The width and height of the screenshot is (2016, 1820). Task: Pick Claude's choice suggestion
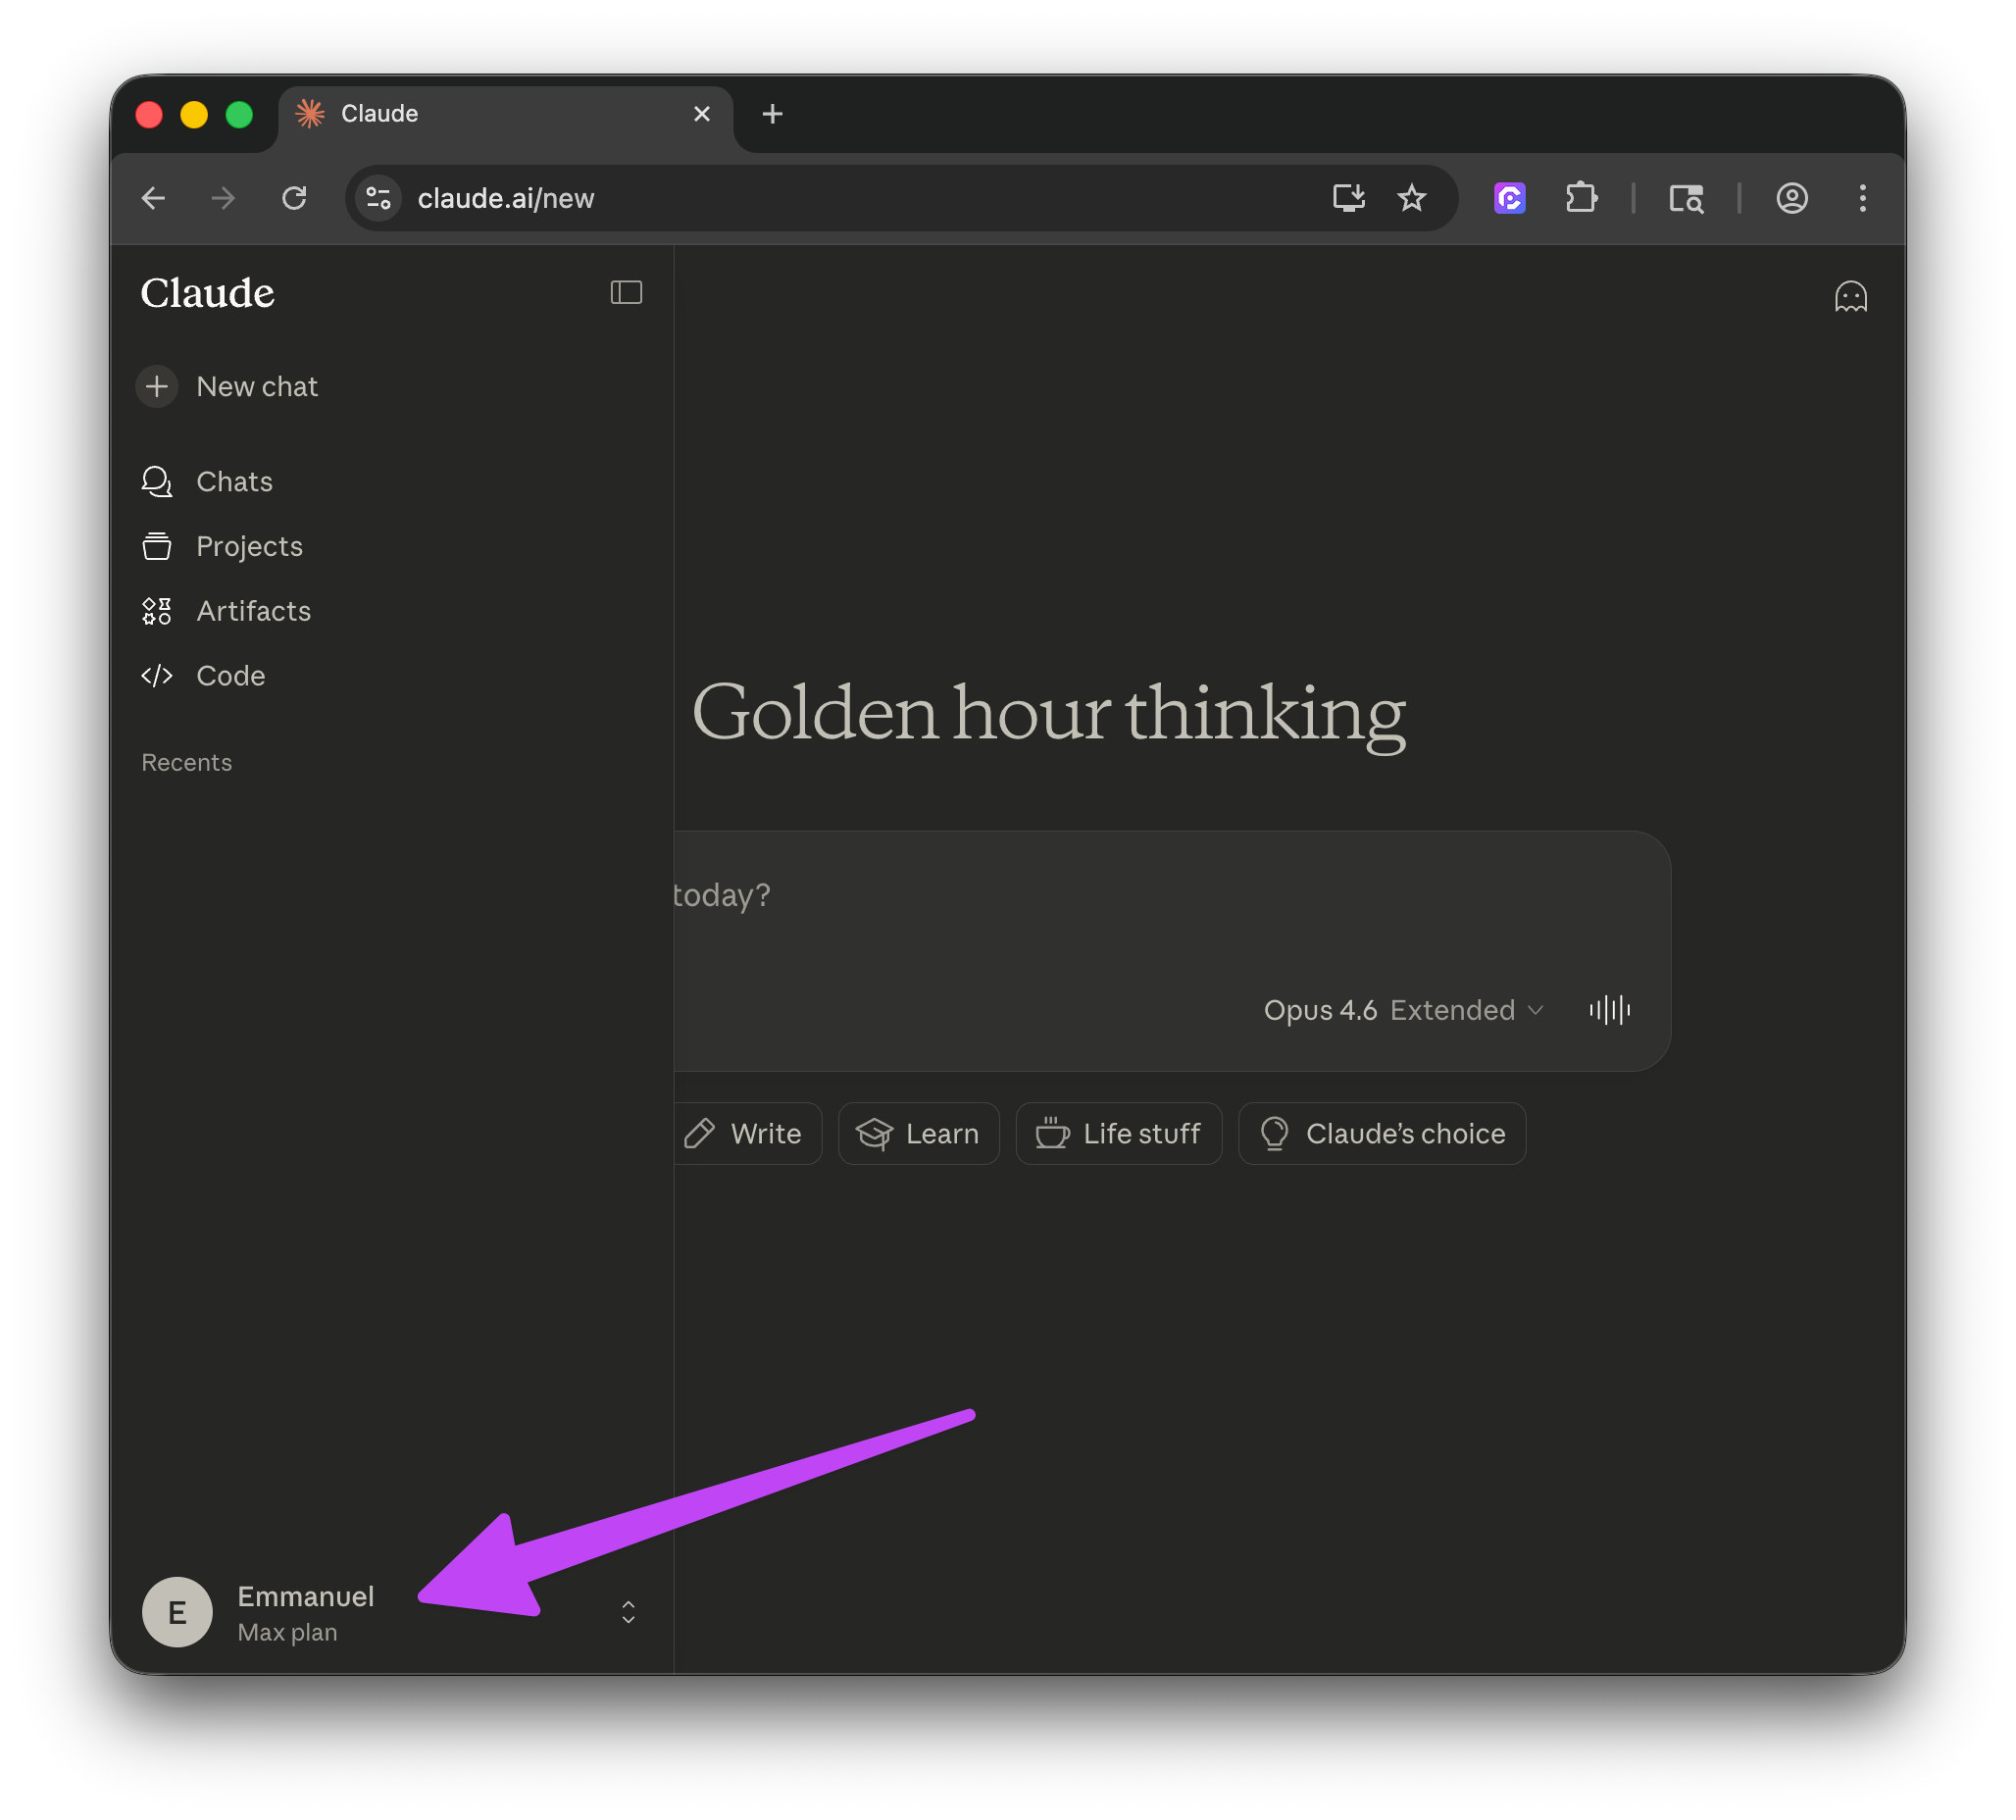point(1382,1134)
